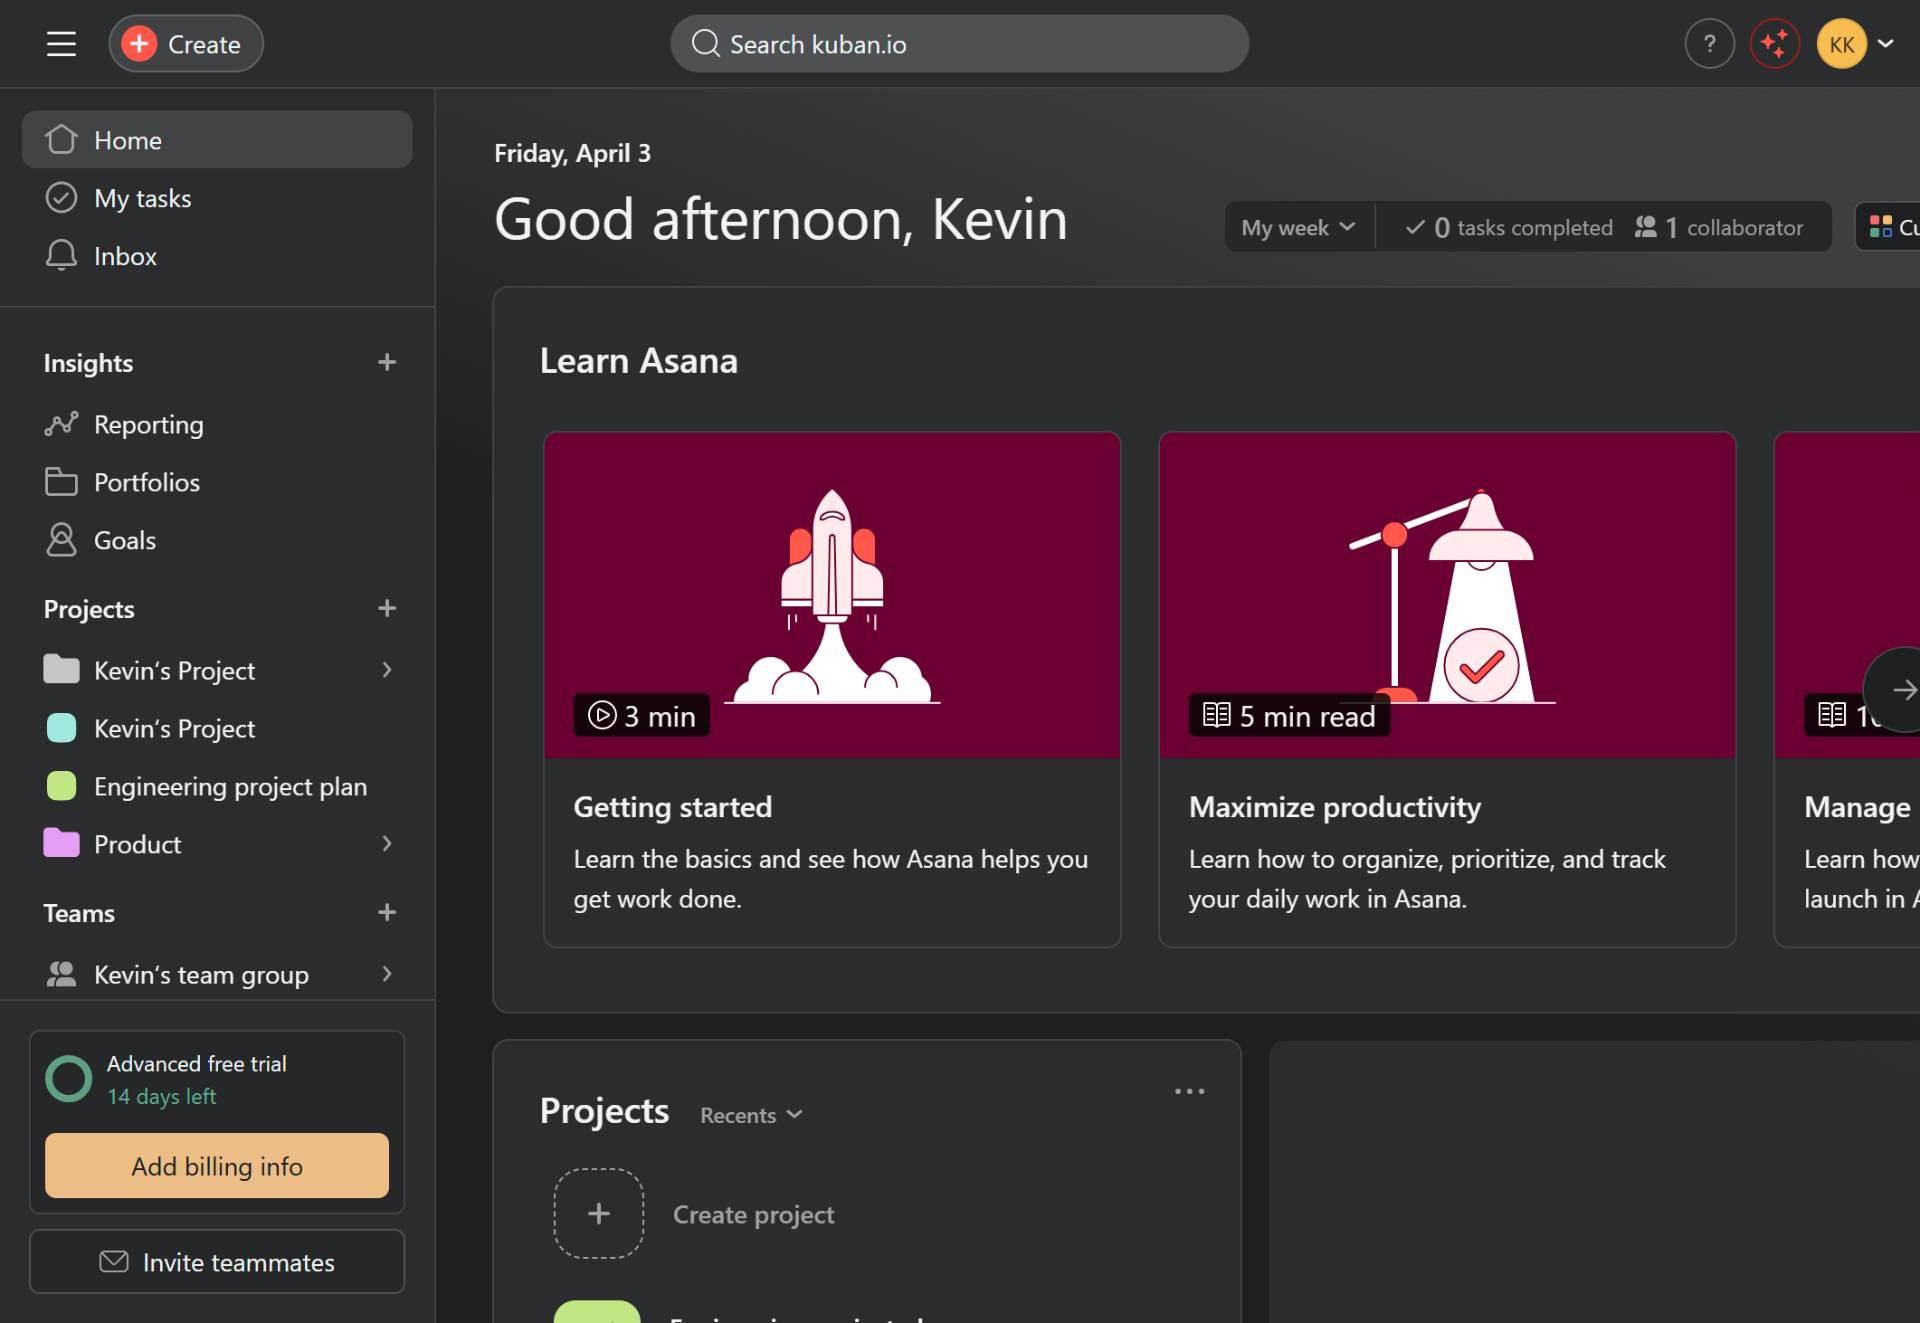The height and width of the screenshot is (1323, 1920).
Task: Click the search magnifier icon
Action: [x=706, y=44]
